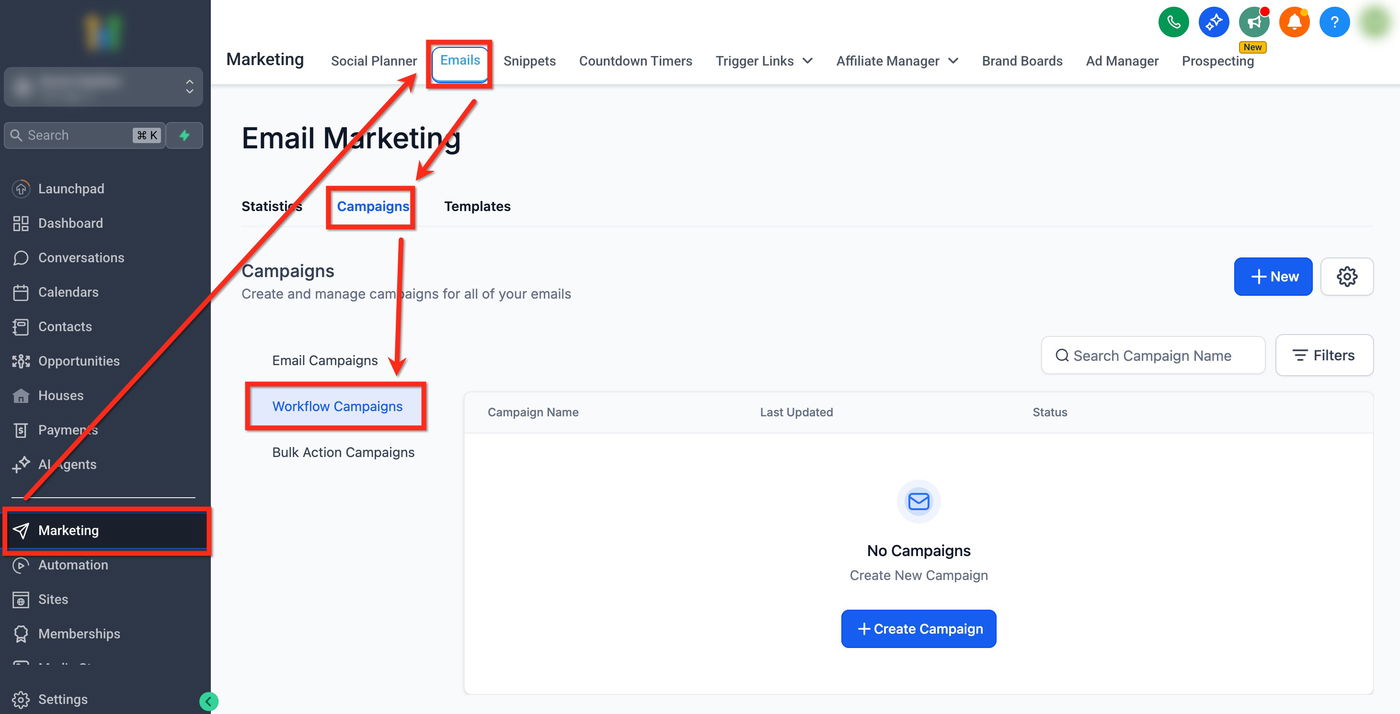
Task: Go to Conversations in the sidebar
Action: click(81, 257)
